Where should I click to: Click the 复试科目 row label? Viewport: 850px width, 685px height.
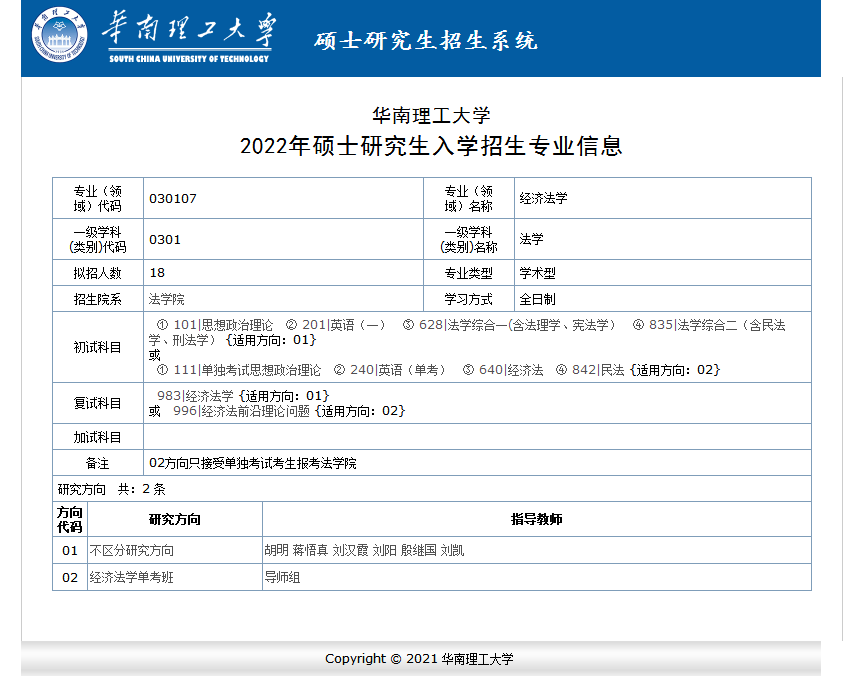[x=98, y=403]
